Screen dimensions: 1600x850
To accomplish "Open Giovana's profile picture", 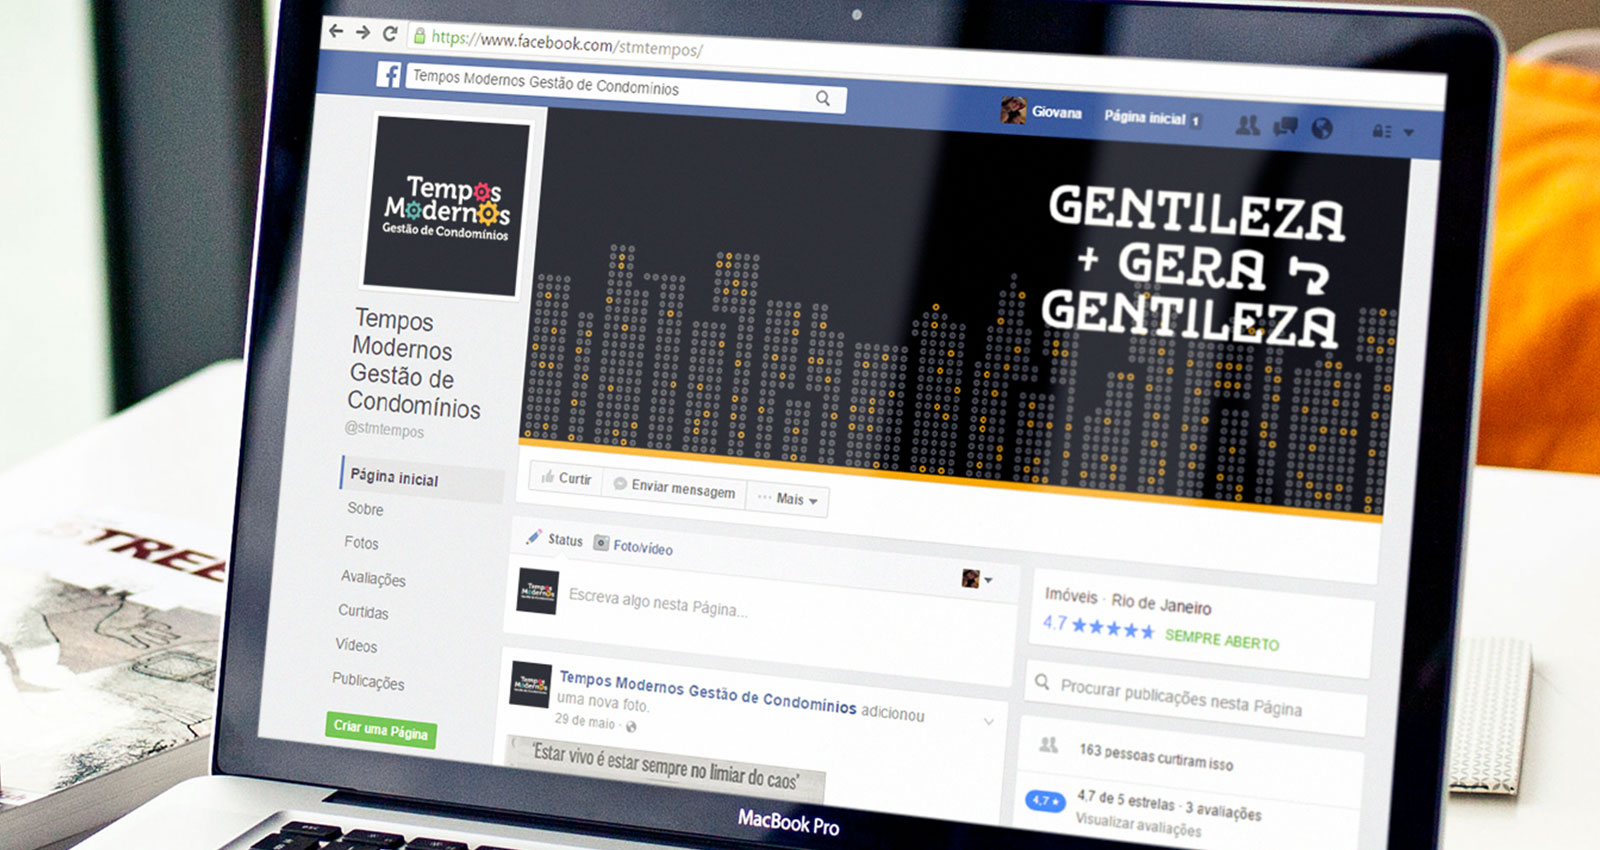I will coord(1013,110).
